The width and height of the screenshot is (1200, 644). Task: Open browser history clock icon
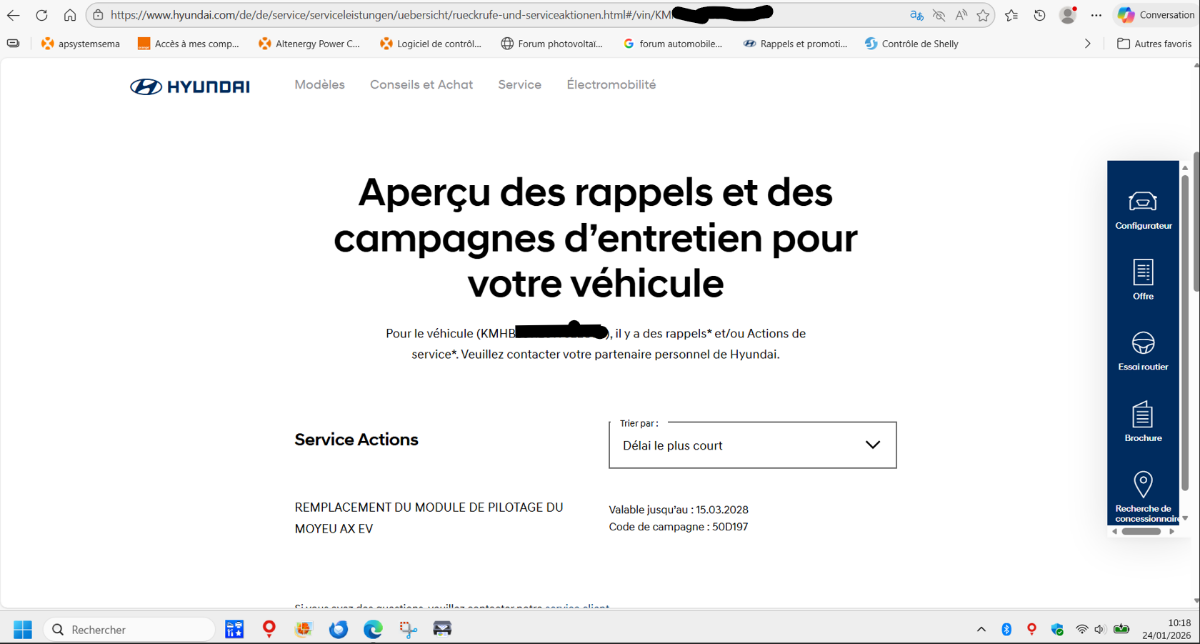(x=1039, y=15)
